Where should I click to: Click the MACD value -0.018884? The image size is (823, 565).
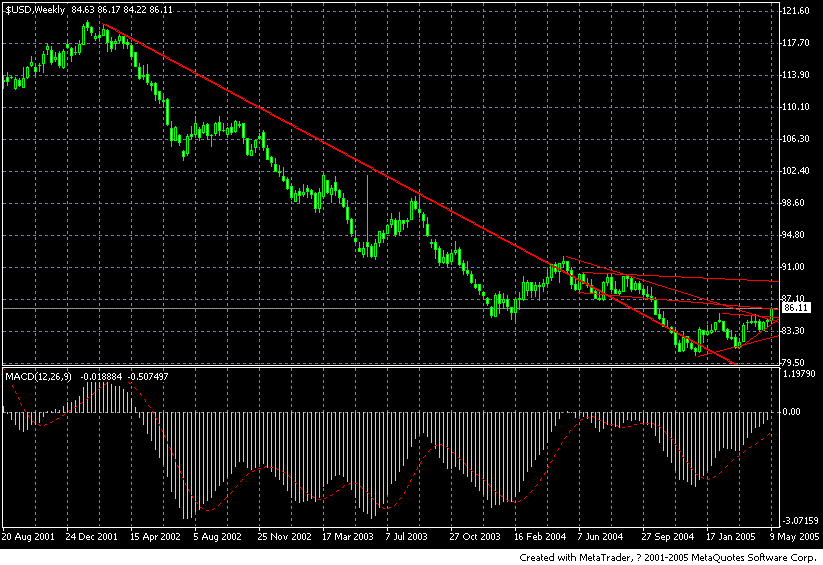(101, 376)
